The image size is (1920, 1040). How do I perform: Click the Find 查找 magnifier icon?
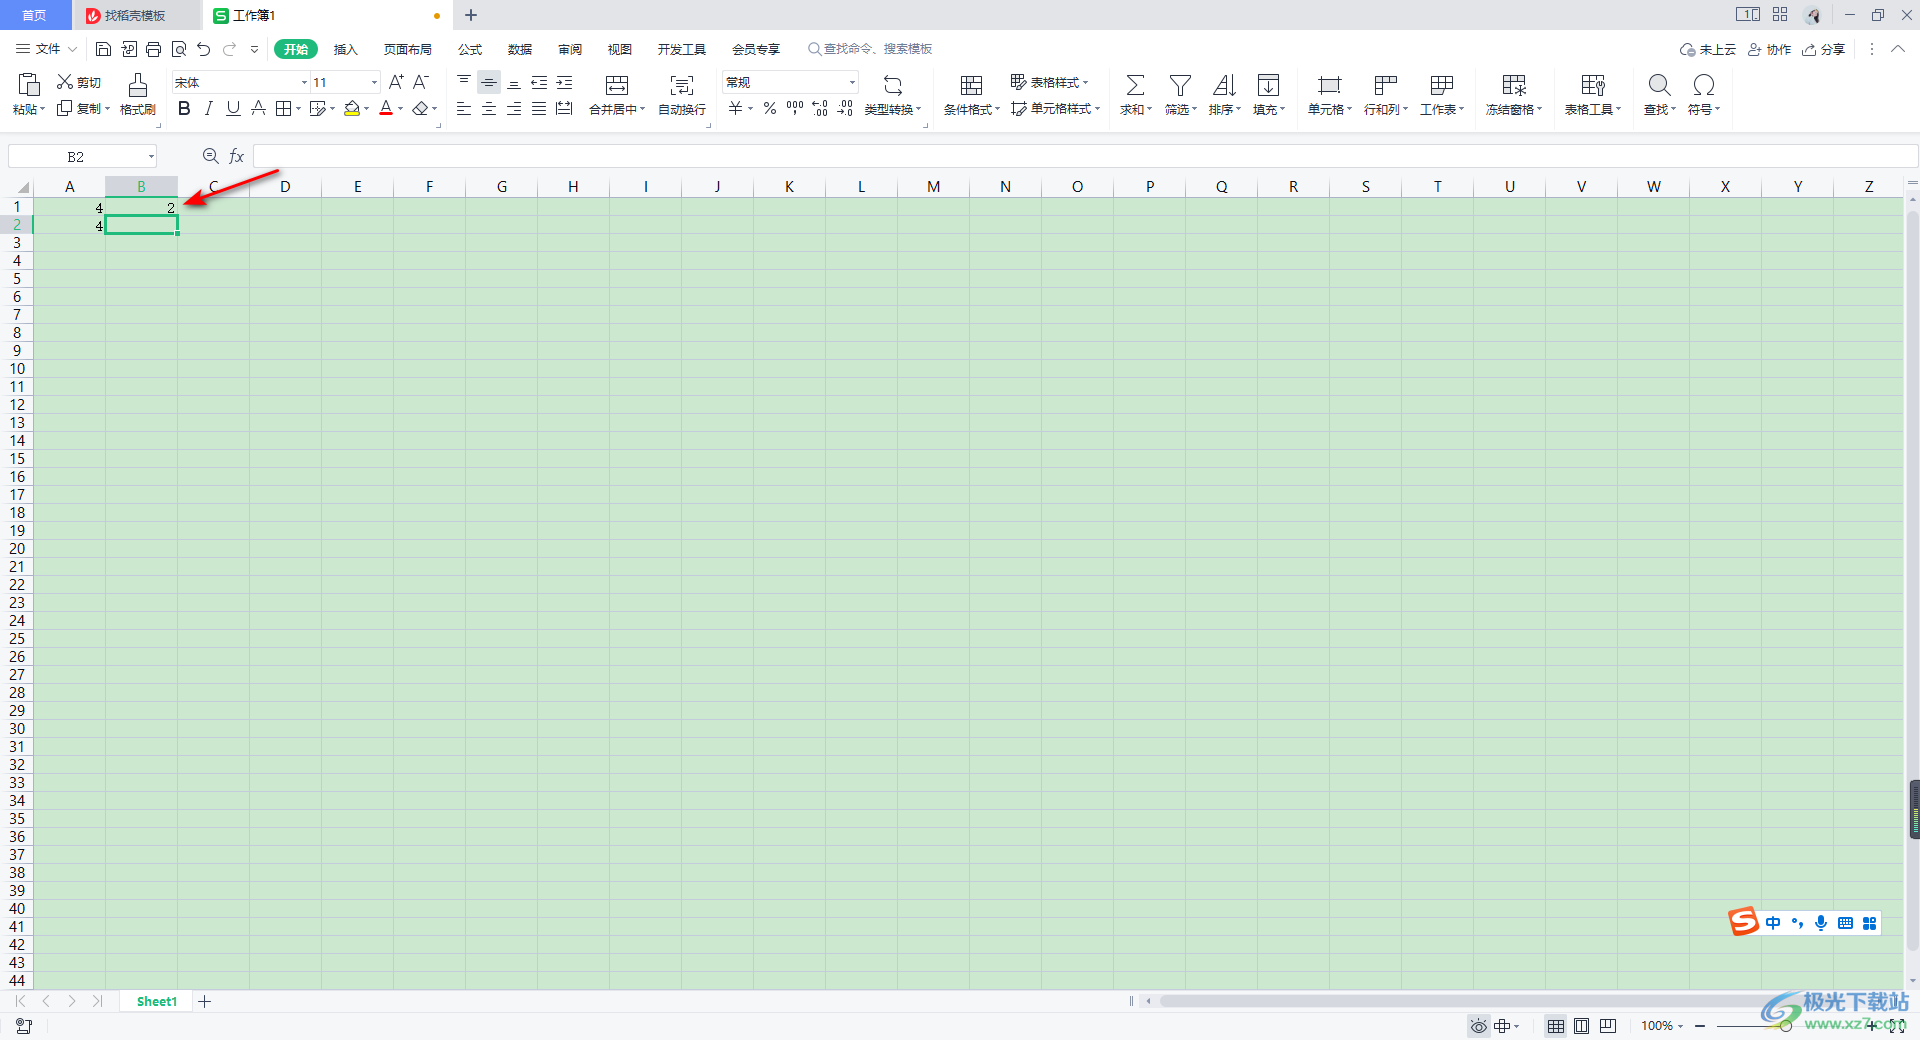pyautogui.click(x=1659, y=85)
